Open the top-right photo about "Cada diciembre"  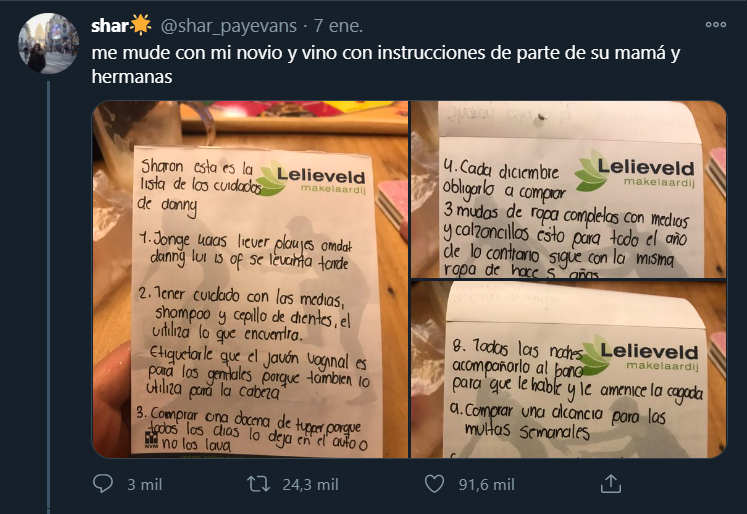click(570, 189)
